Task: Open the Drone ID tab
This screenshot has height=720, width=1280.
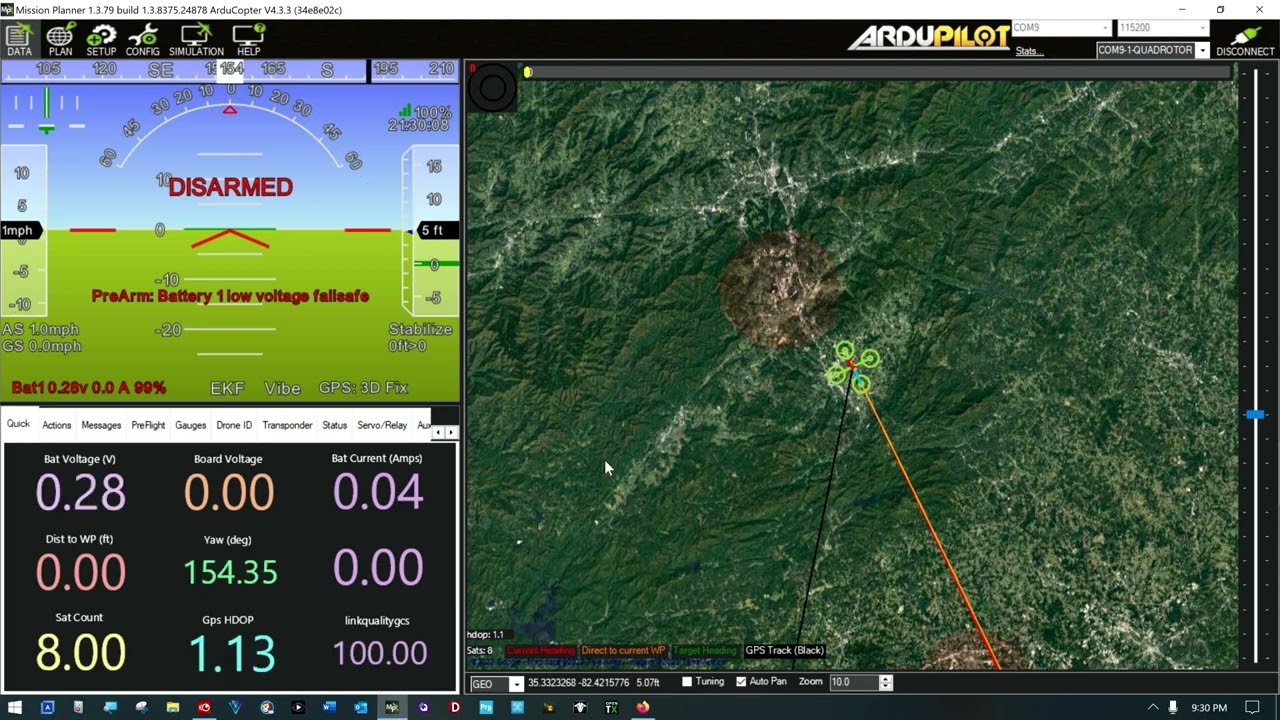Action: [234, 425]
